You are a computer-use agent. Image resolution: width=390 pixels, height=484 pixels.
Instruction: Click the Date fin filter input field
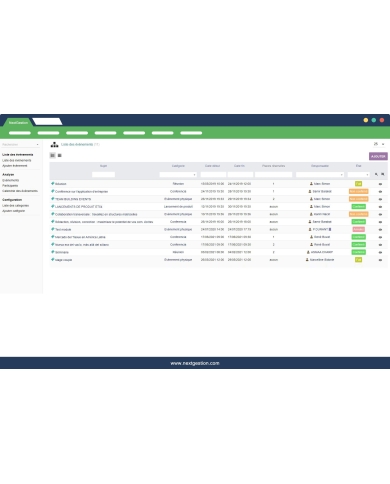[240, 174]
